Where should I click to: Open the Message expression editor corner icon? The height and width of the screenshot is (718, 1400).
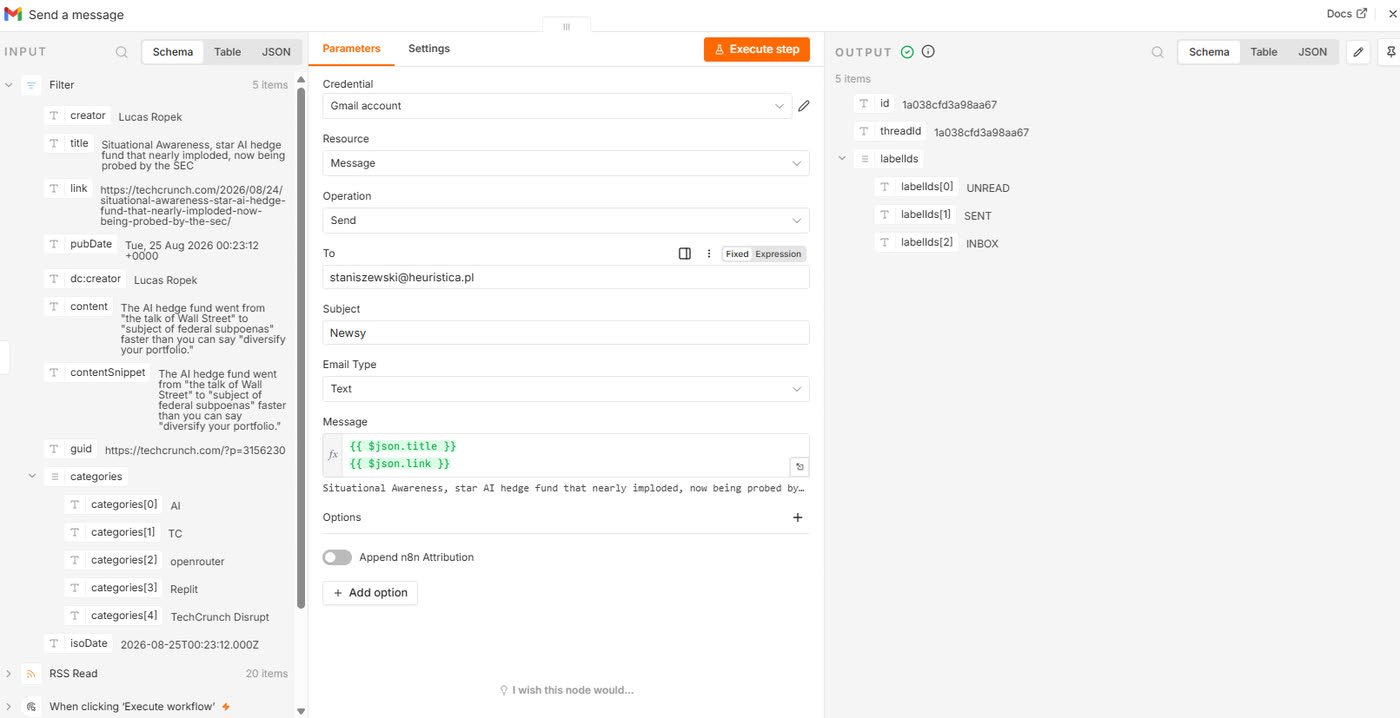coord(799,467)
